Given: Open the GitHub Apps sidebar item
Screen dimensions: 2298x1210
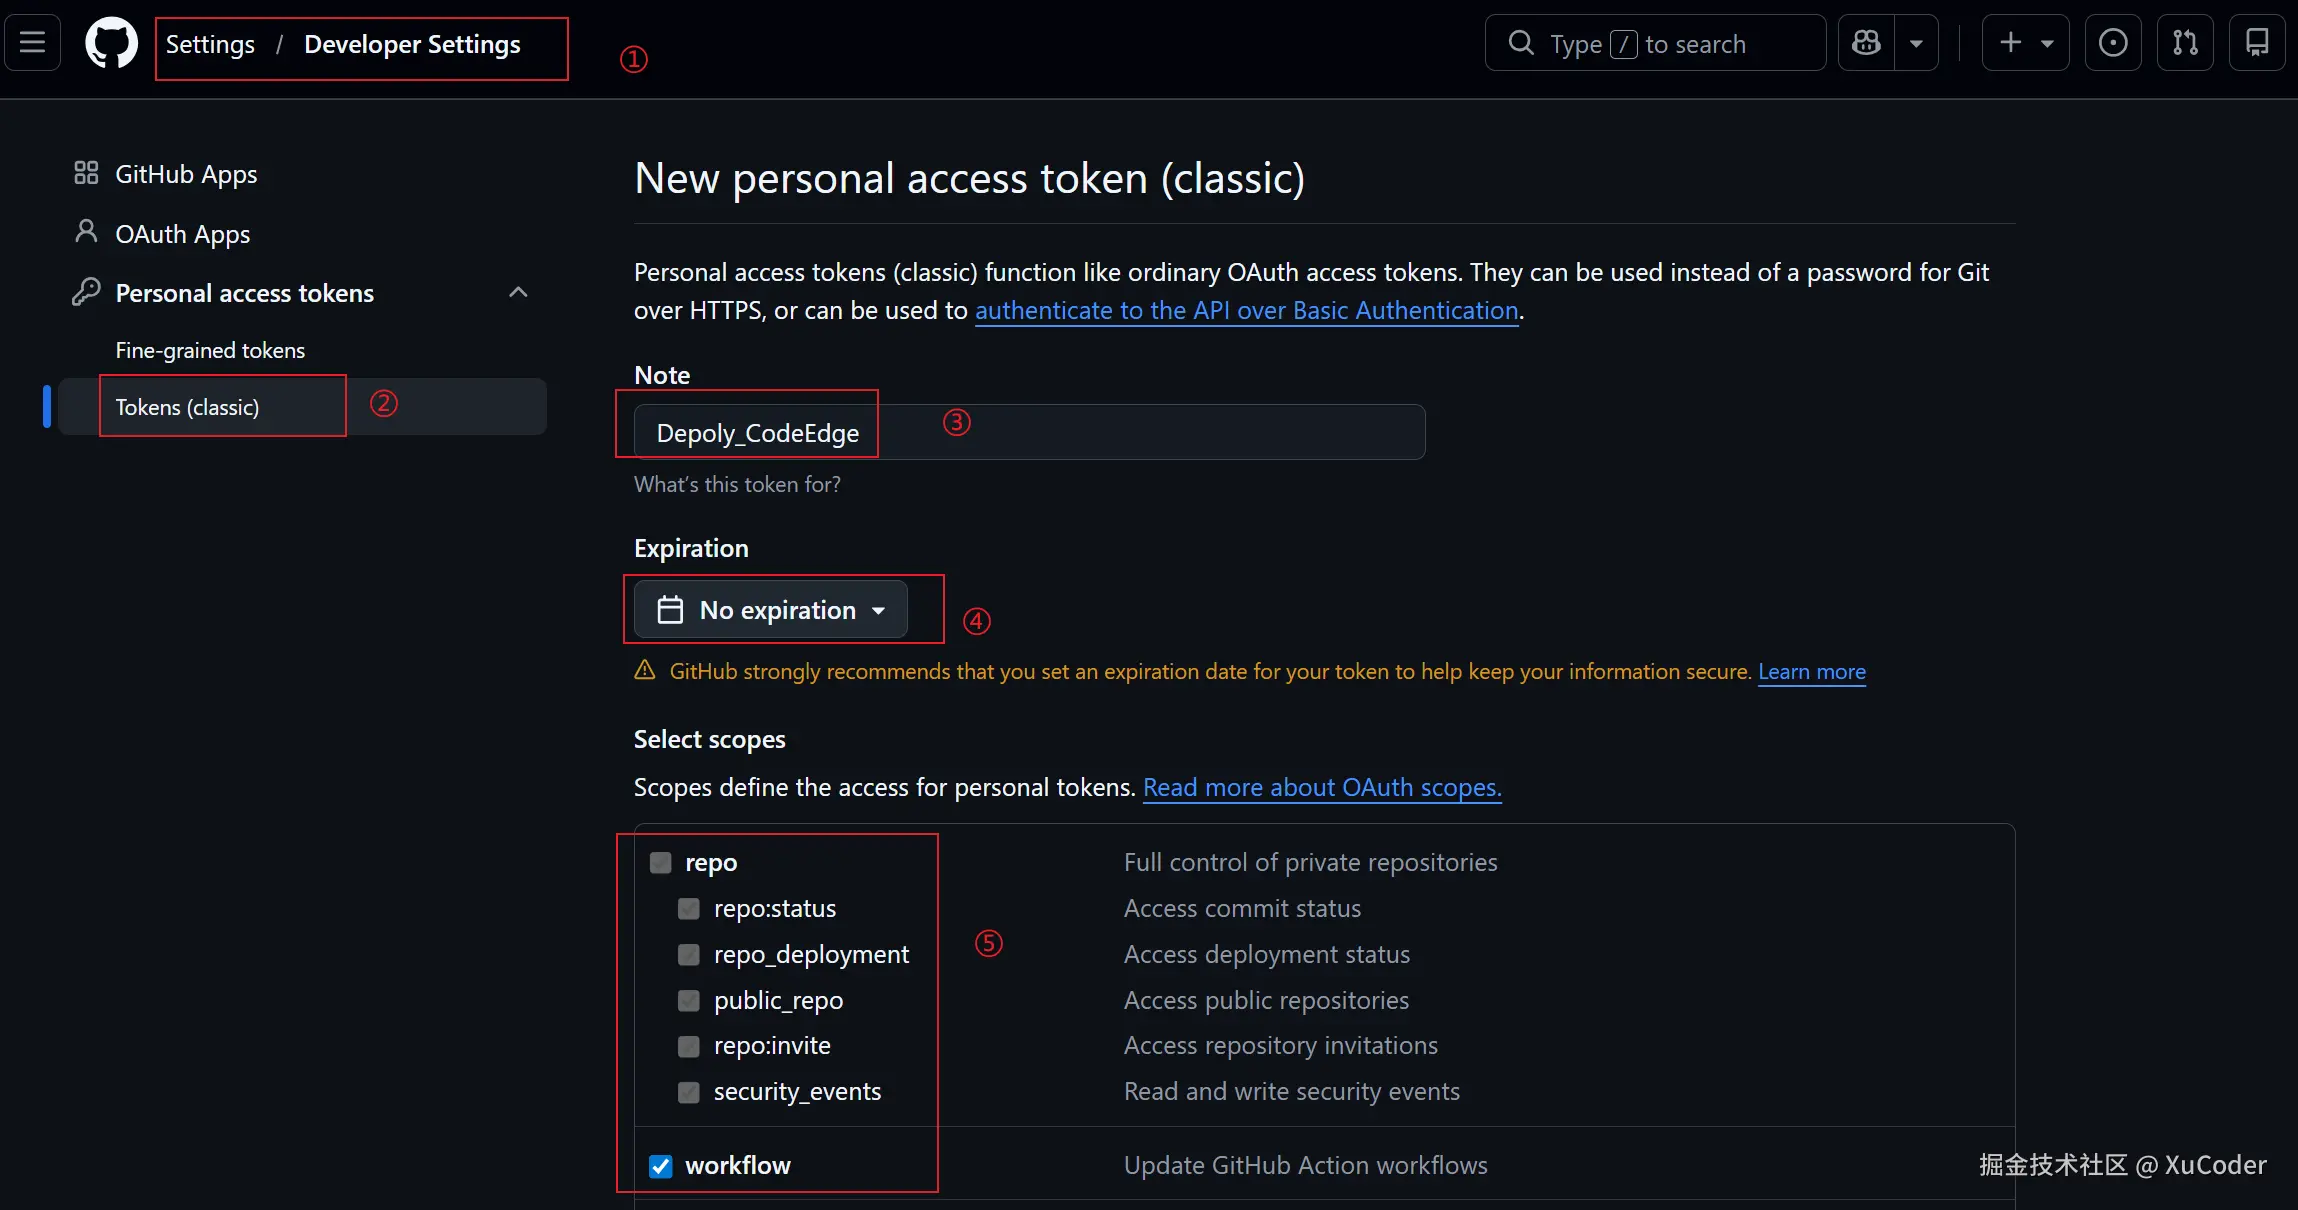Looking at the screenshot, I should [x=186, y=175].
